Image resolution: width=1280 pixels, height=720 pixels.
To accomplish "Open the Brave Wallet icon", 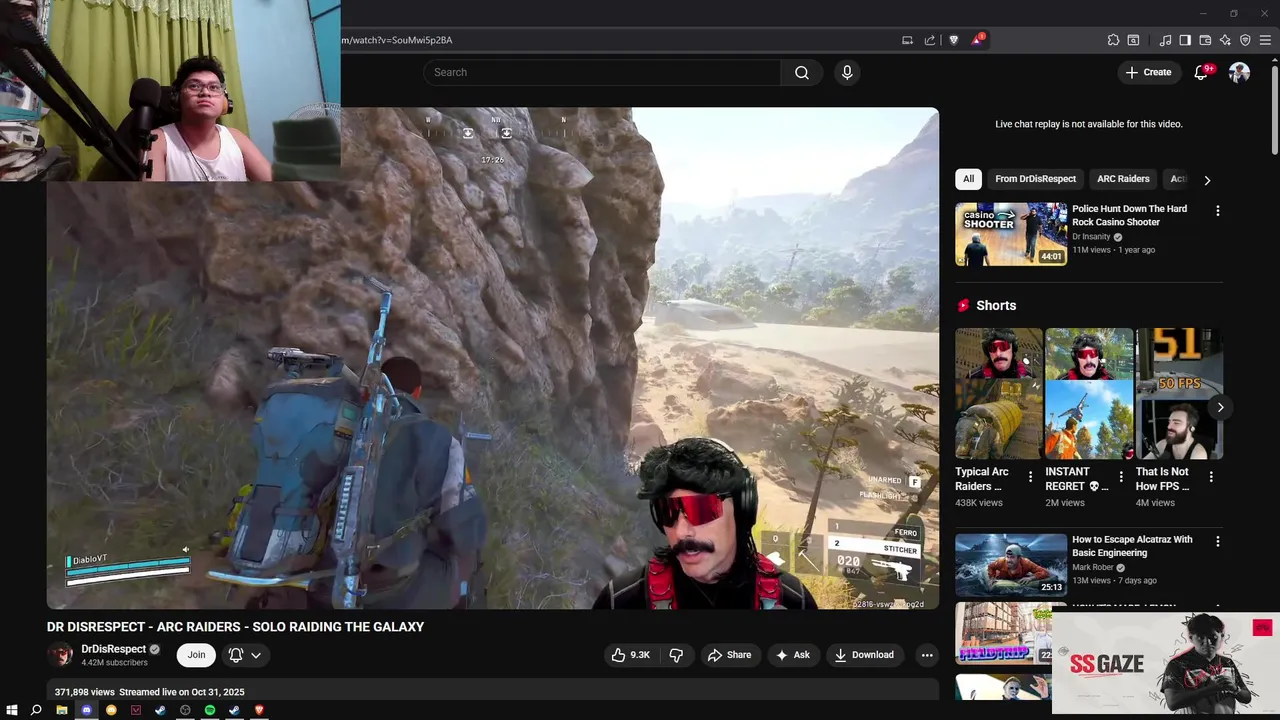I will tap(1205, 40).
